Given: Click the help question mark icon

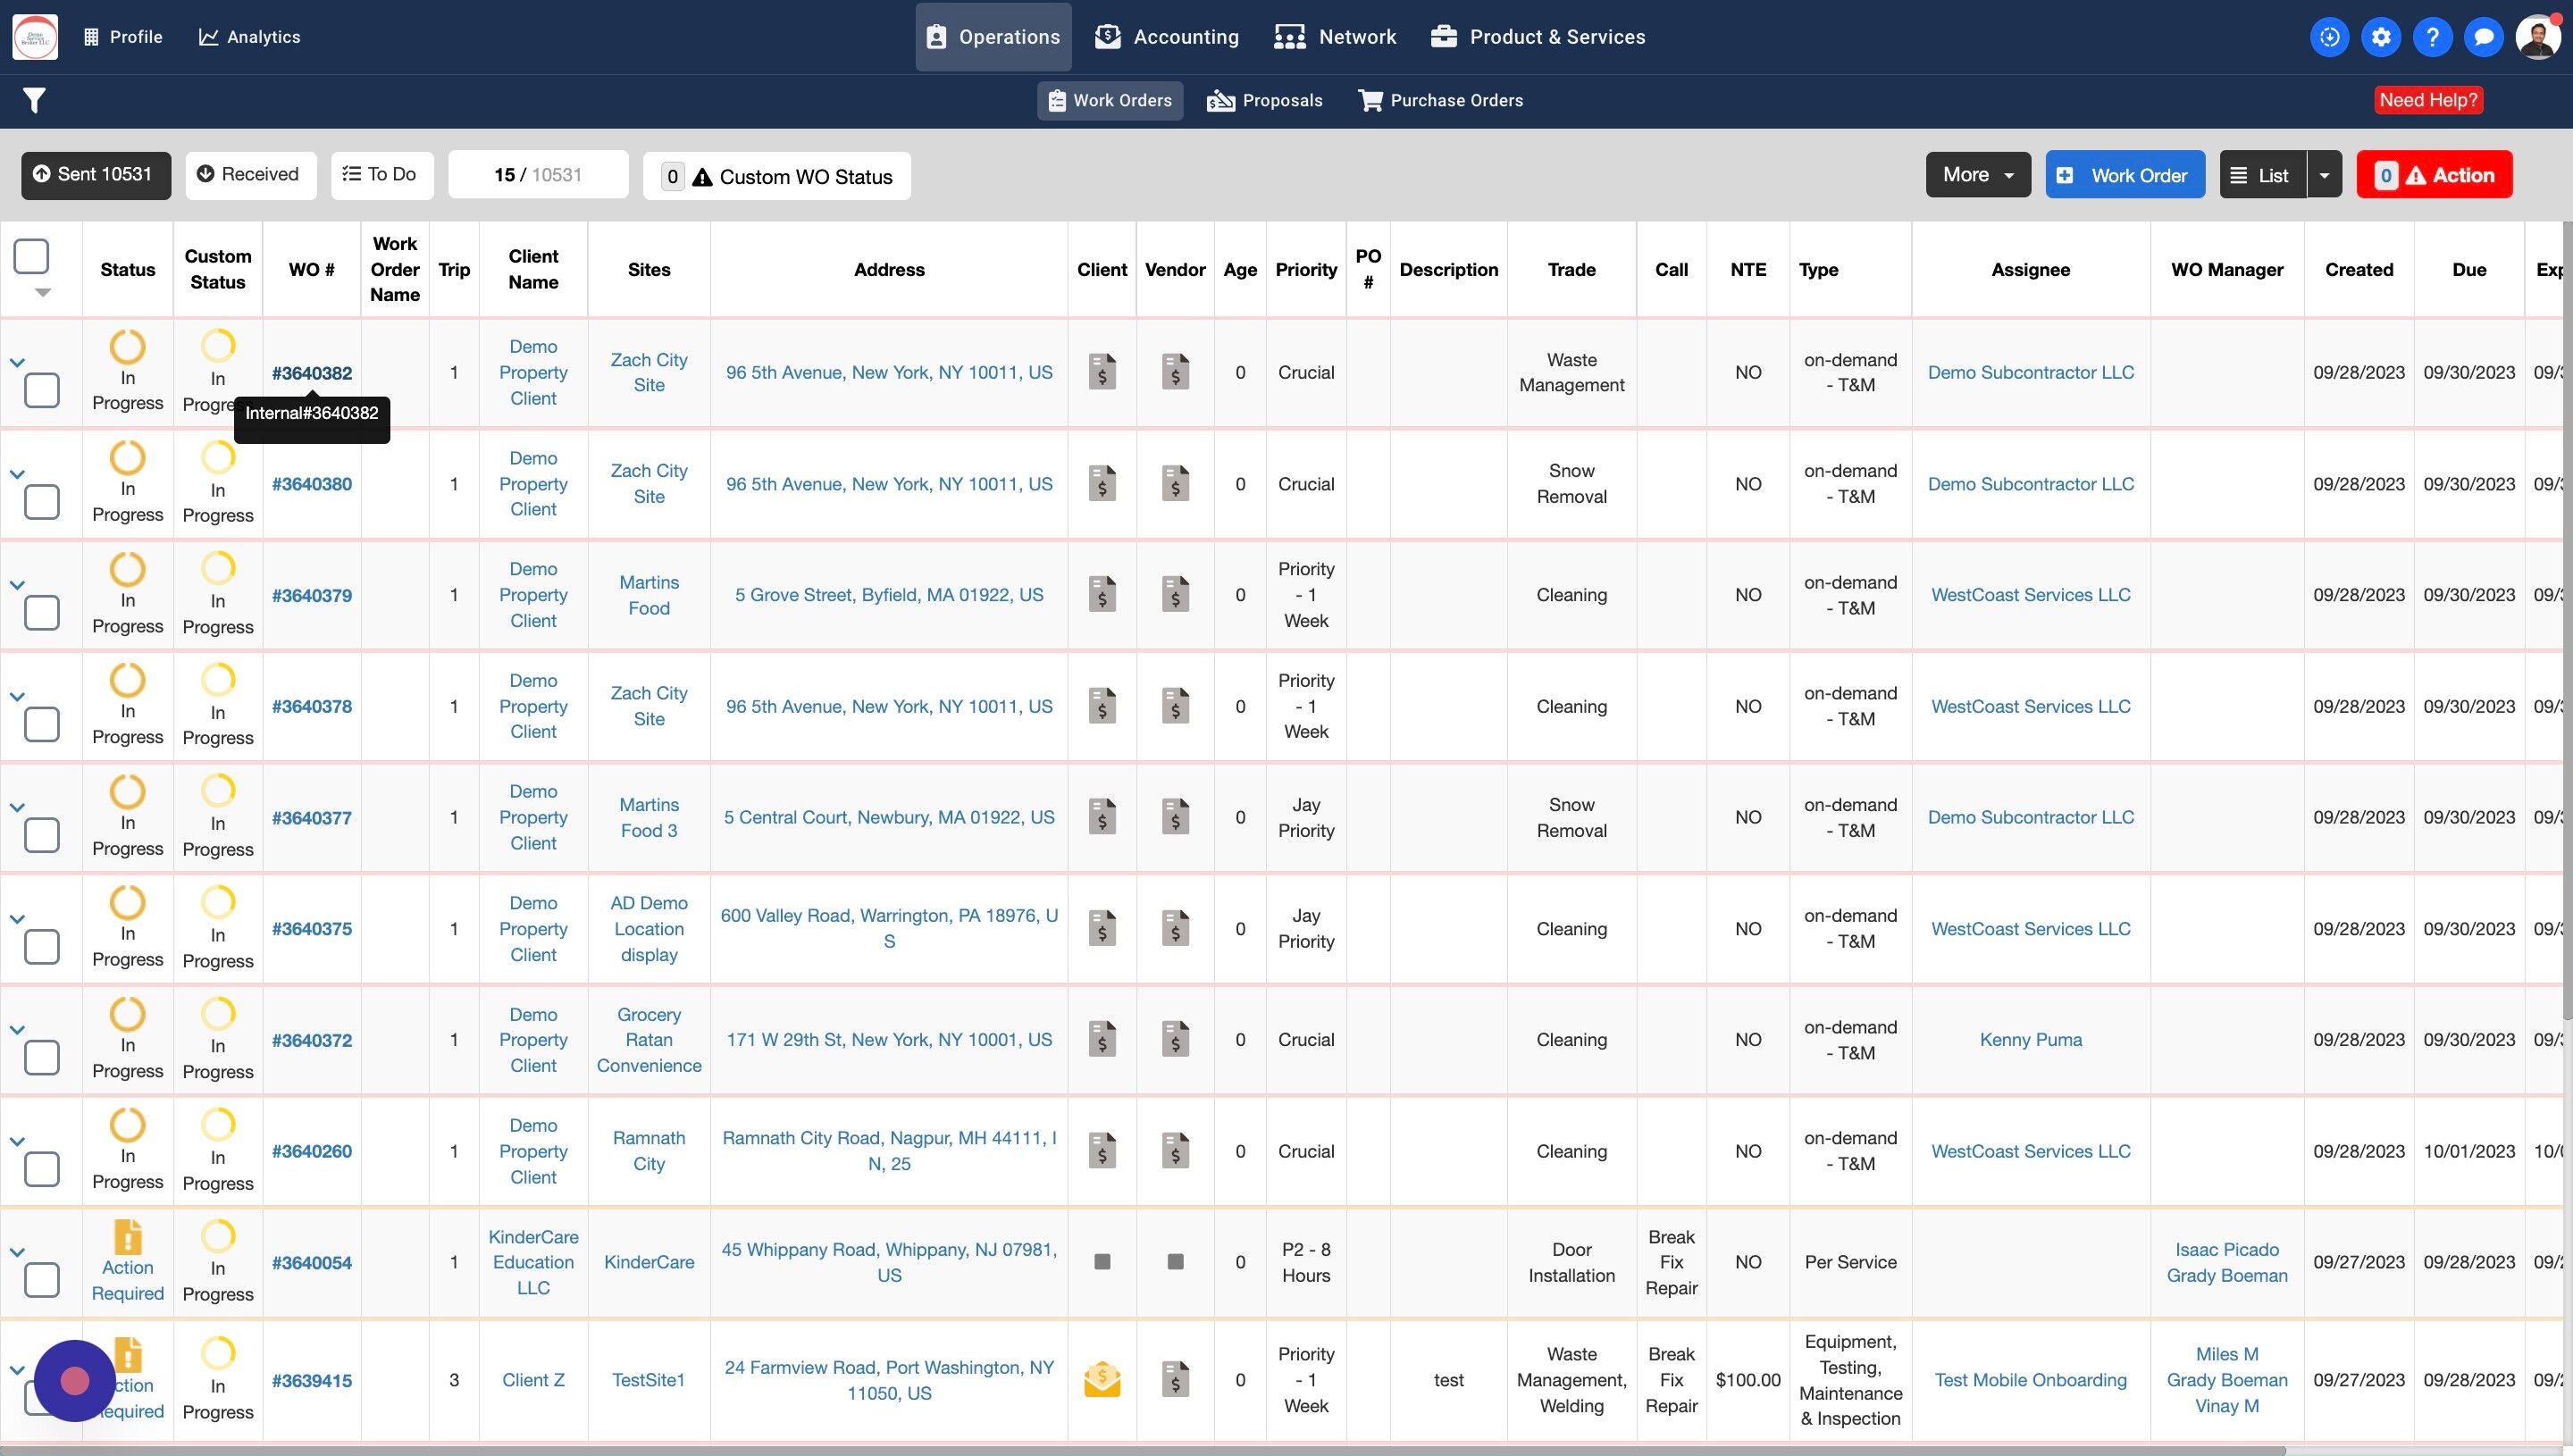Looking at the screenshot, I should [2432, 37].
